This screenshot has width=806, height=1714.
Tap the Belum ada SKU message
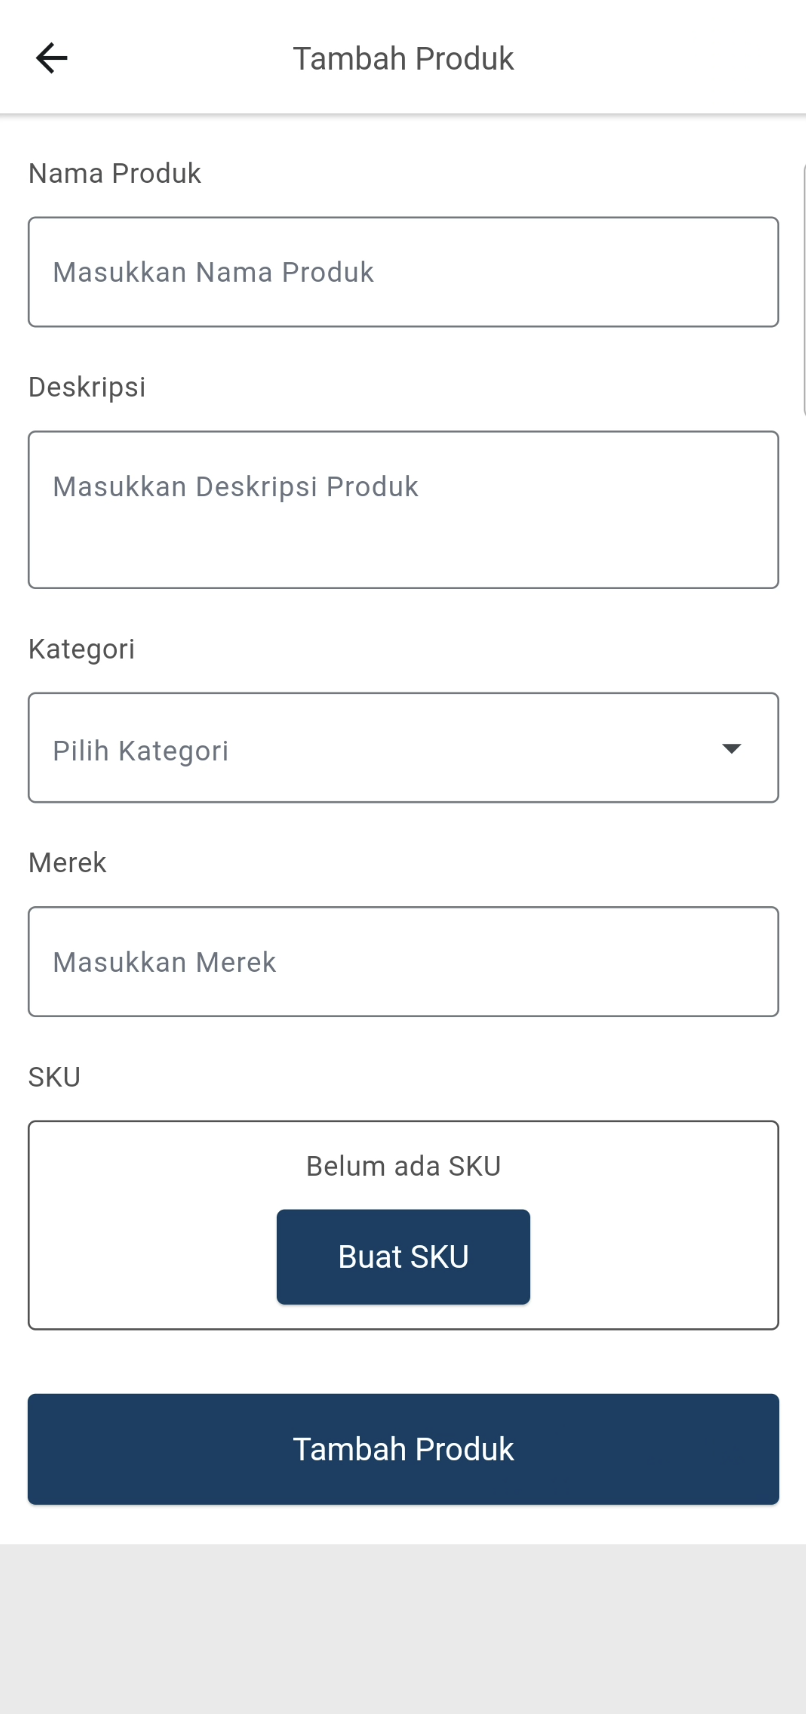[403, 1166]
